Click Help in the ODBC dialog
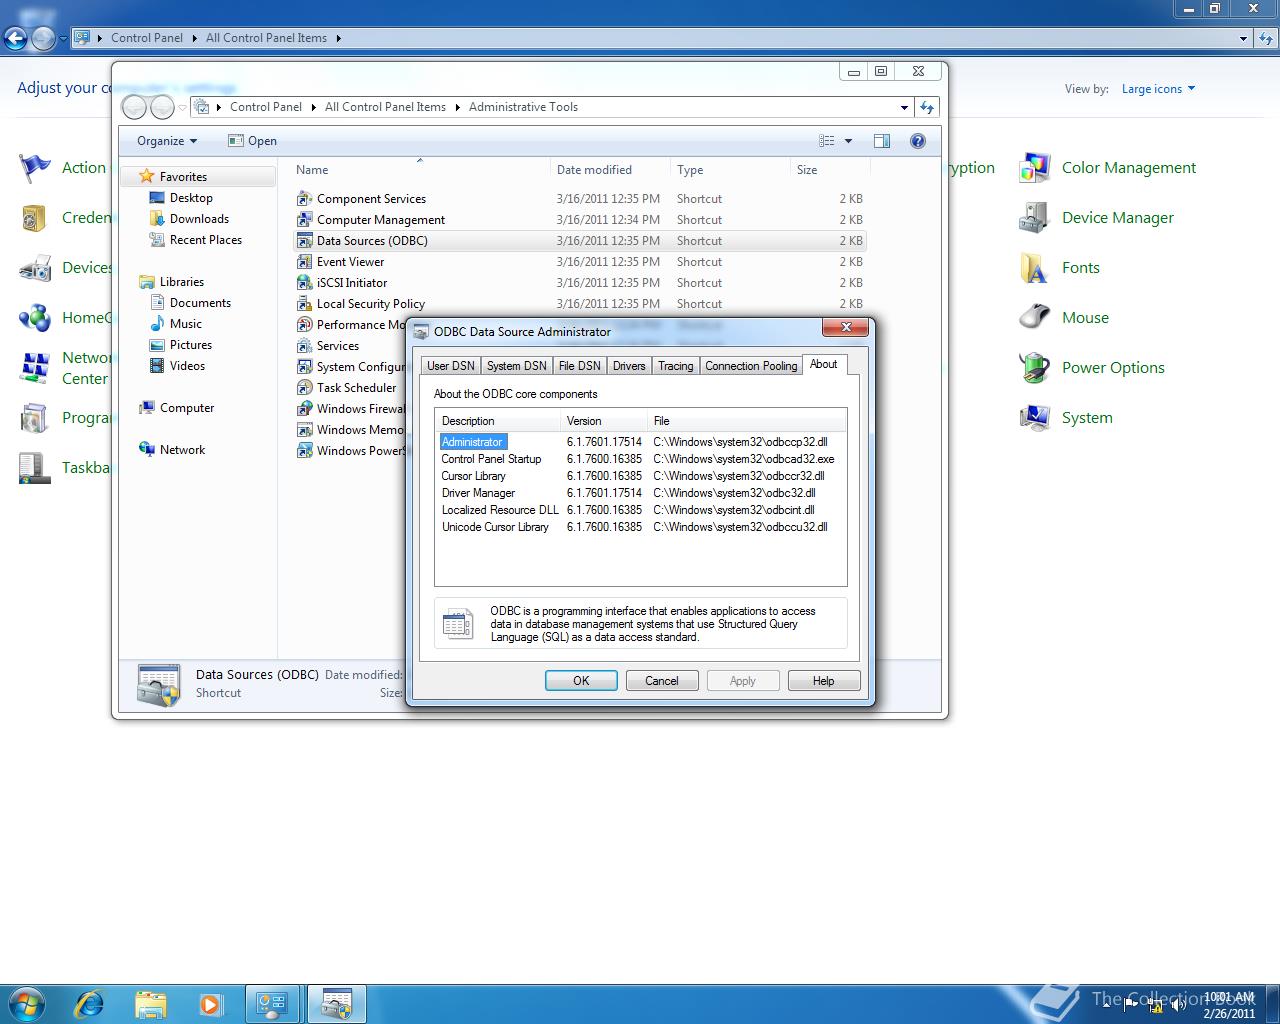The width and height of the screenshot is (1280, 1024). tap(823, 680)
